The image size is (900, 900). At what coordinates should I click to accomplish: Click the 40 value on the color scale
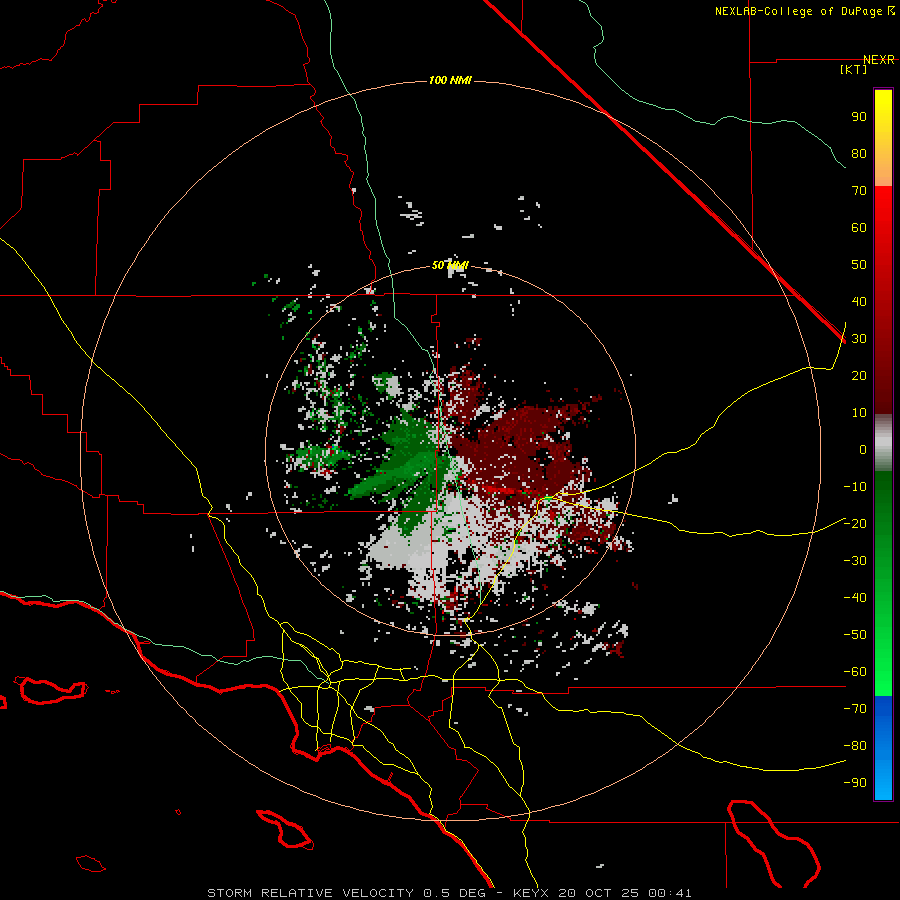pos(859,302)
